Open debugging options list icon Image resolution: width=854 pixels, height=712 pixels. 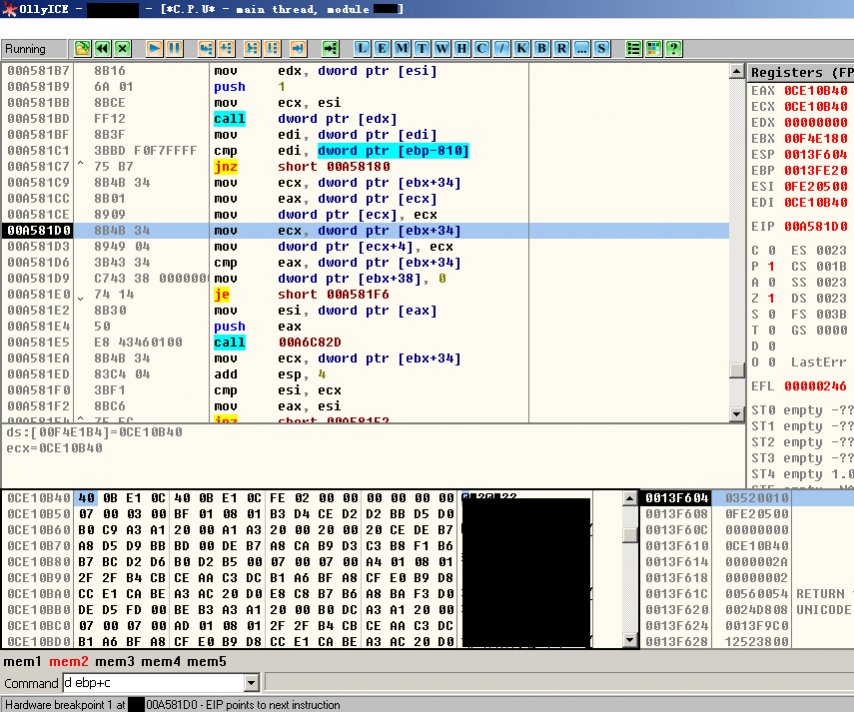coord(633,49)
